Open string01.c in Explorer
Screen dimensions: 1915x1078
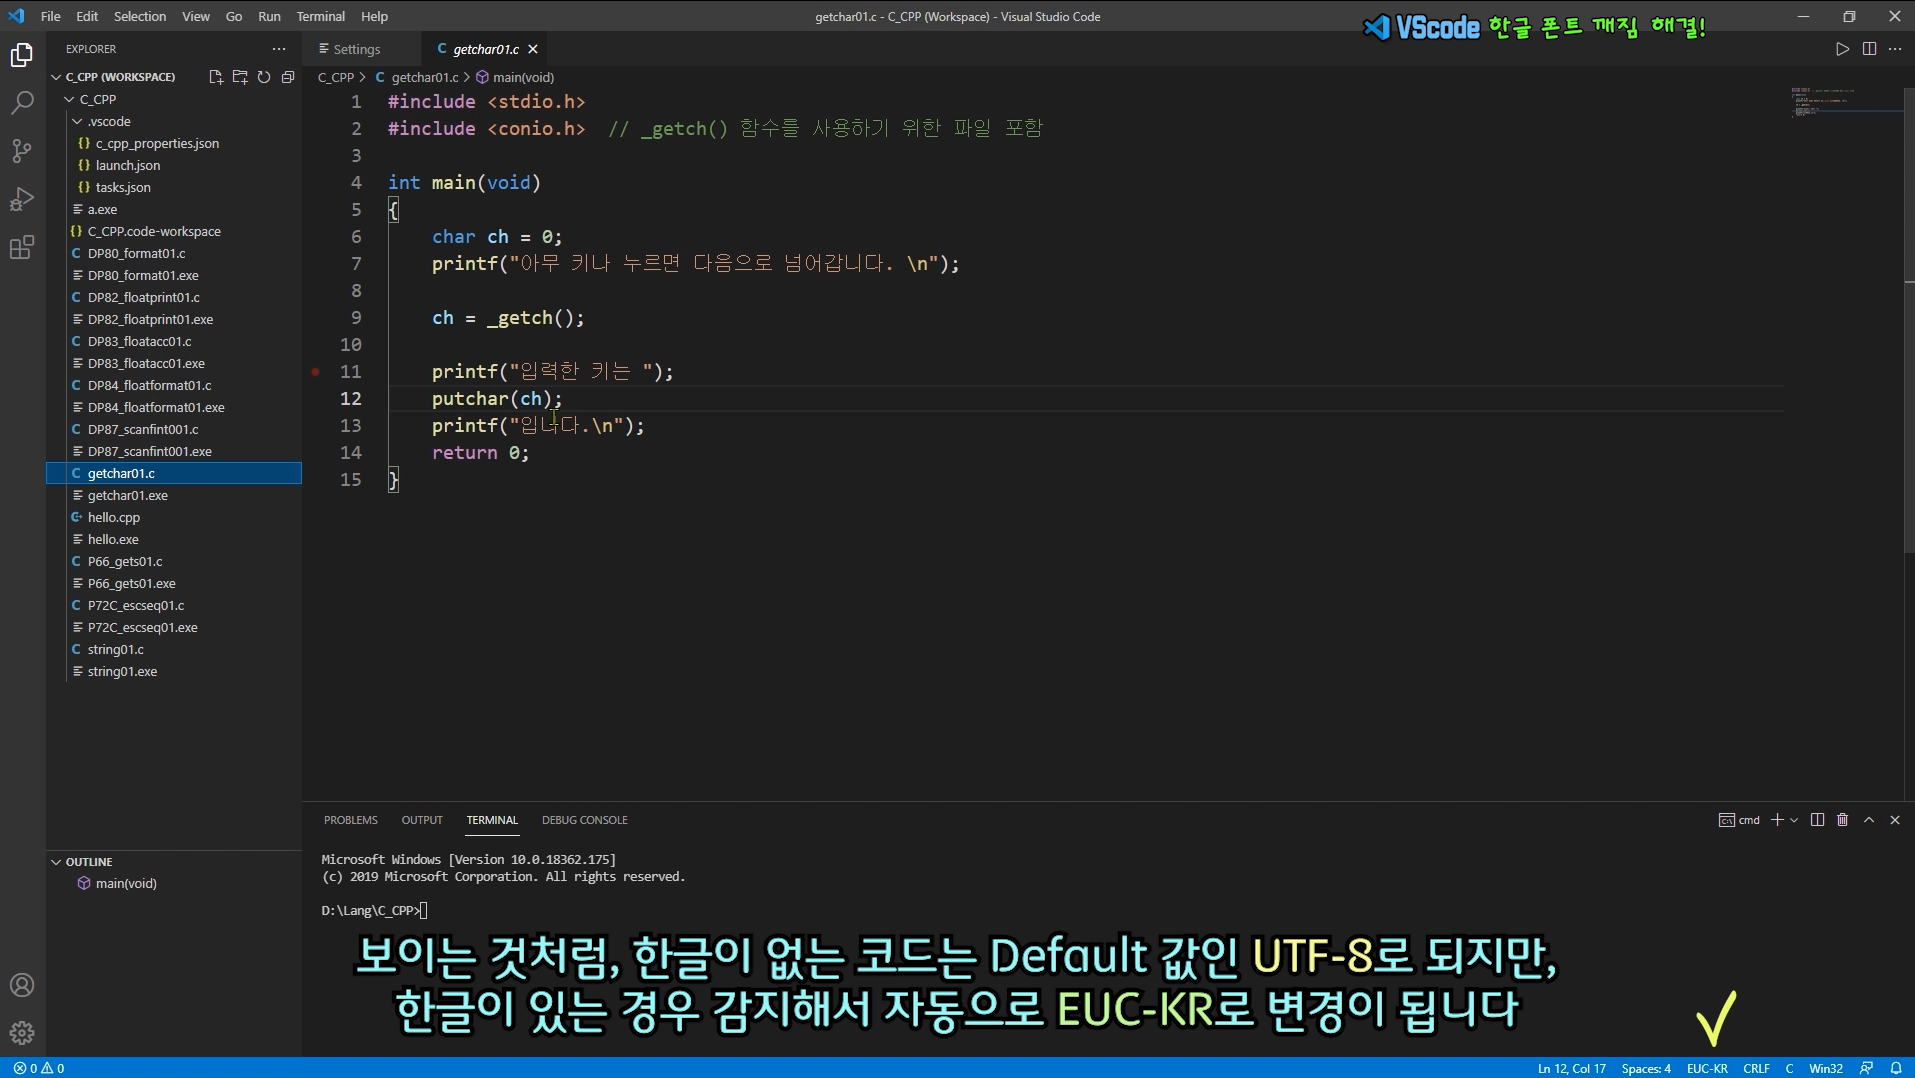click(116, 649)
